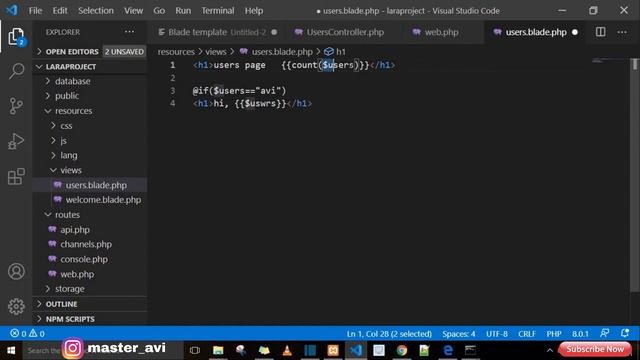
Task: Open Windows Start menu
Action: (x=11, y=350)
